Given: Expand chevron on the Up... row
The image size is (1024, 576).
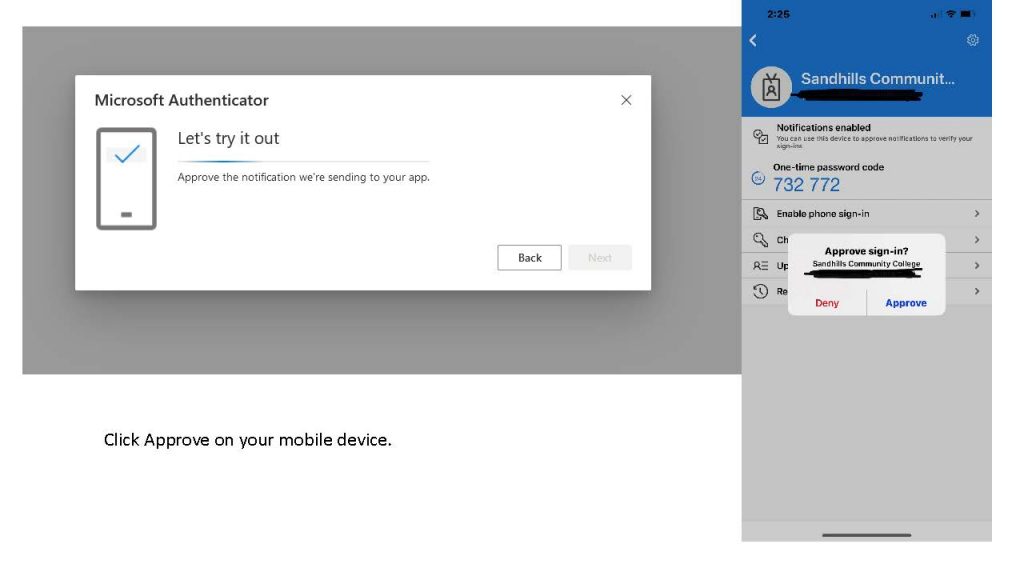Looking at the screenshot, I should tap(977, 265).
